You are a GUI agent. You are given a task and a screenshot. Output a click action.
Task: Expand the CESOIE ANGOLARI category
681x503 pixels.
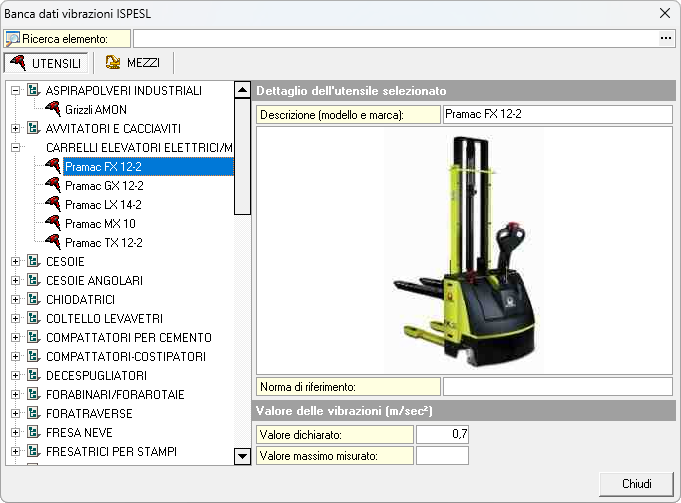pos(15,281)
